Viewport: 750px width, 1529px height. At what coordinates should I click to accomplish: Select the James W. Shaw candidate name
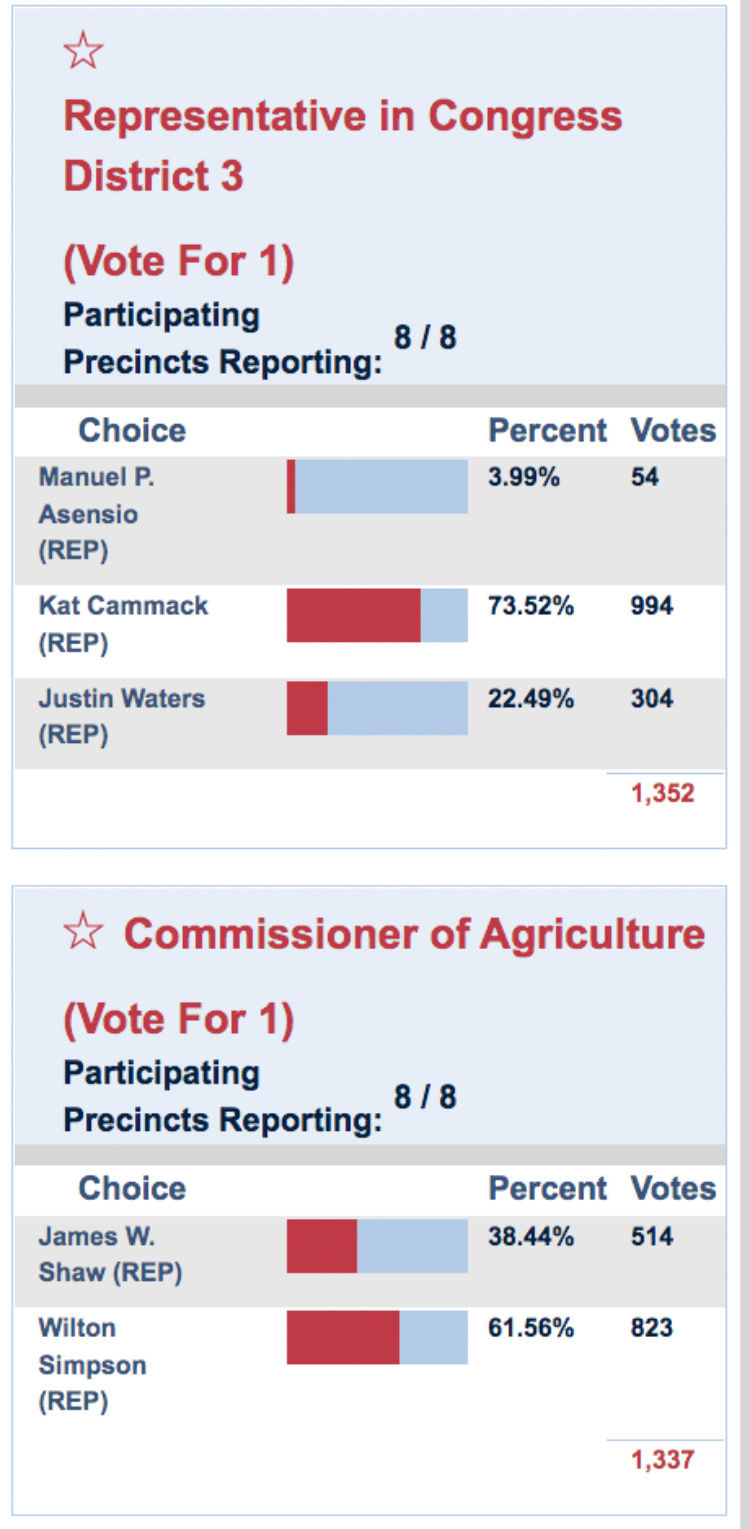click(x=109, y=1254)
